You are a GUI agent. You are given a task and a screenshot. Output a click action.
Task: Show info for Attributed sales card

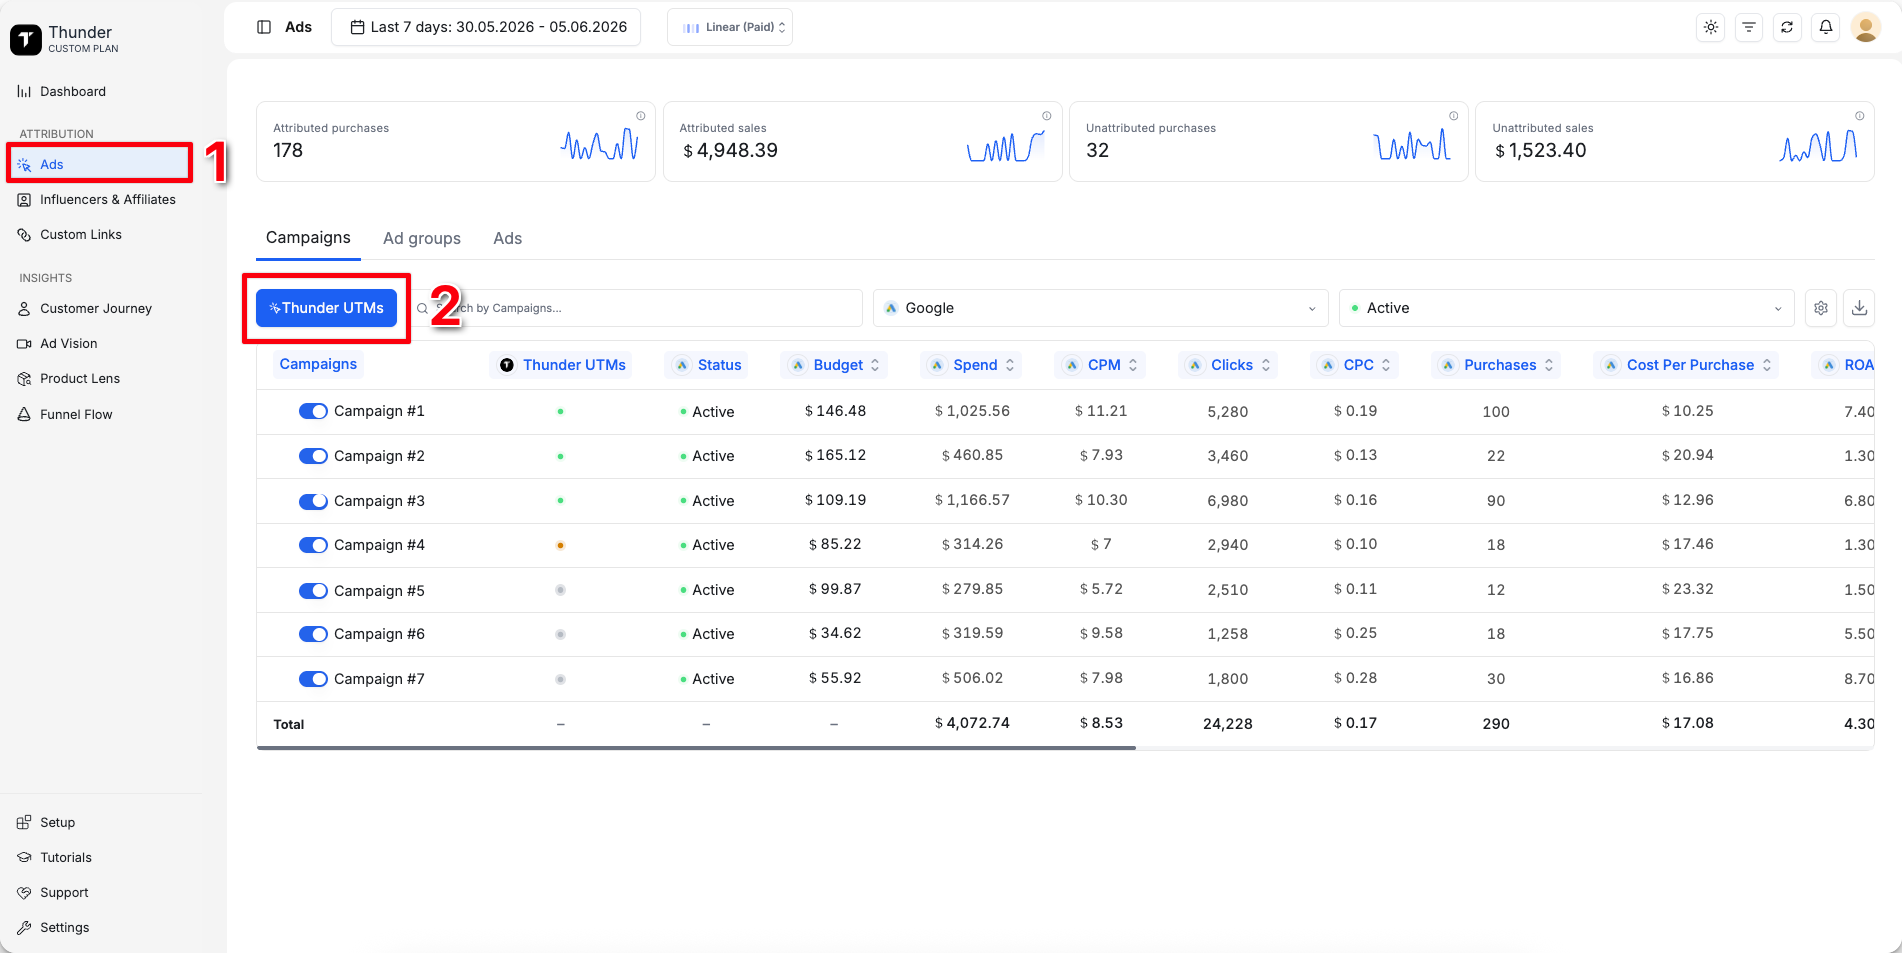[x=1047, y=116]
